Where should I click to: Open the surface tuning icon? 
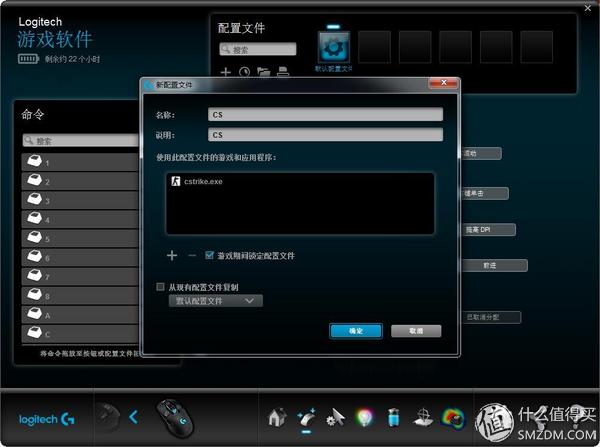click(x=423, y=418)
